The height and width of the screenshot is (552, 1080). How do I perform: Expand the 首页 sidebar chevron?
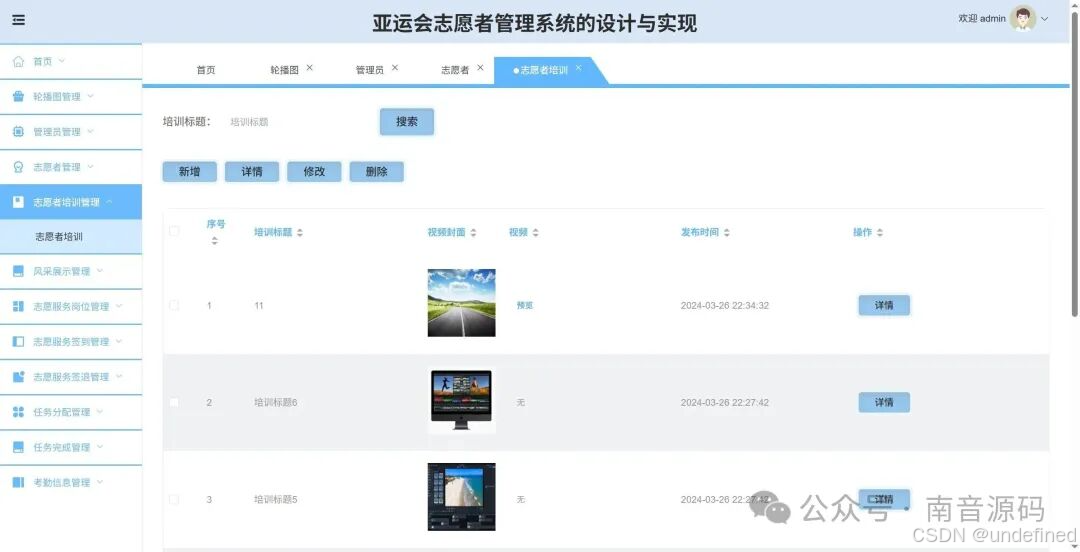click(x=61, y=61)
